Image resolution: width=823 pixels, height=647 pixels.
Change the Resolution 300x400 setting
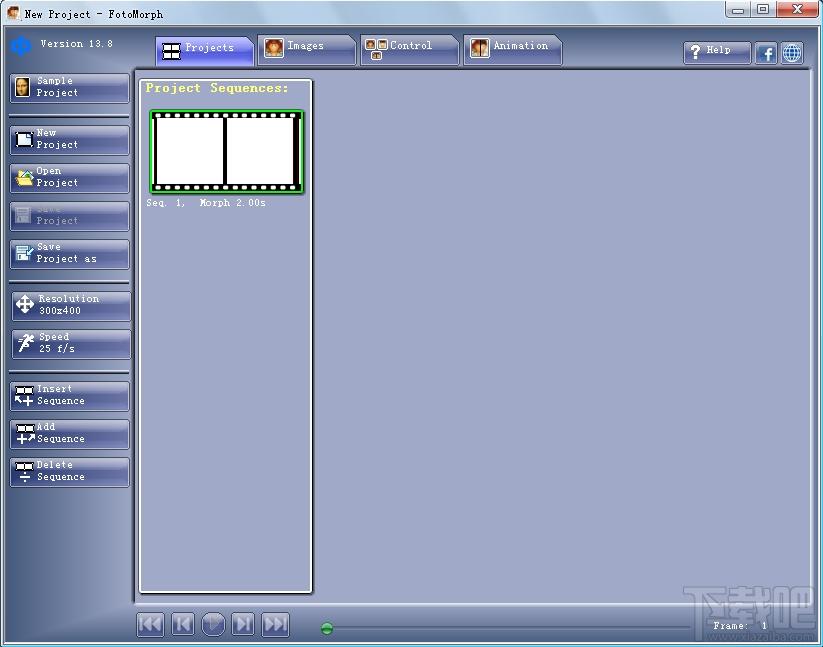pyautogui.click(x=71, y=306)
